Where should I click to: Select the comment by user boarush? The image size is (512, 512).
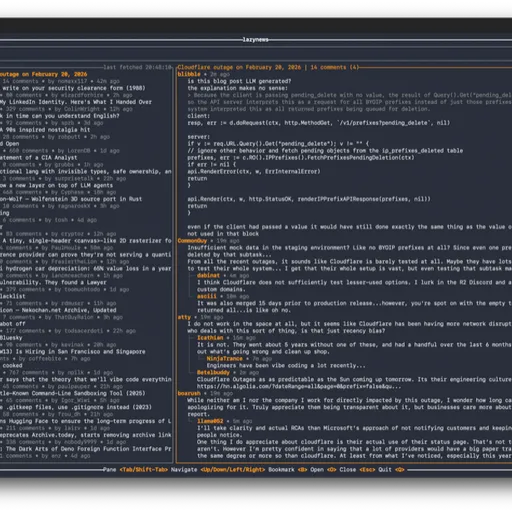[x=189, y=394]
